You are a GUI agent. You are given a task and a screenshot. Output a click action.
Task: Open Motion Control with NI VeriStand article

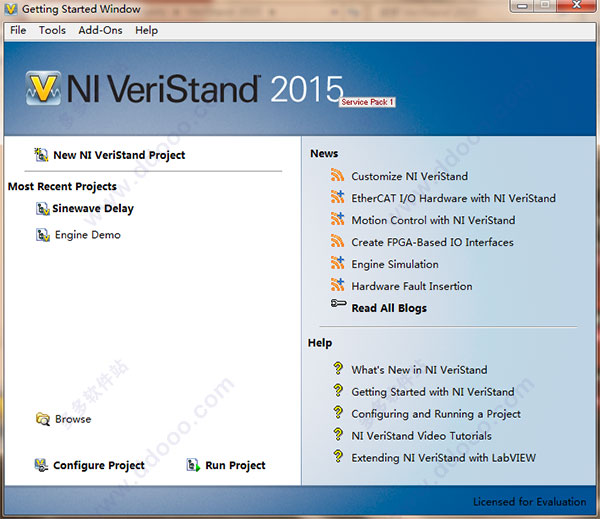point(433,220)
